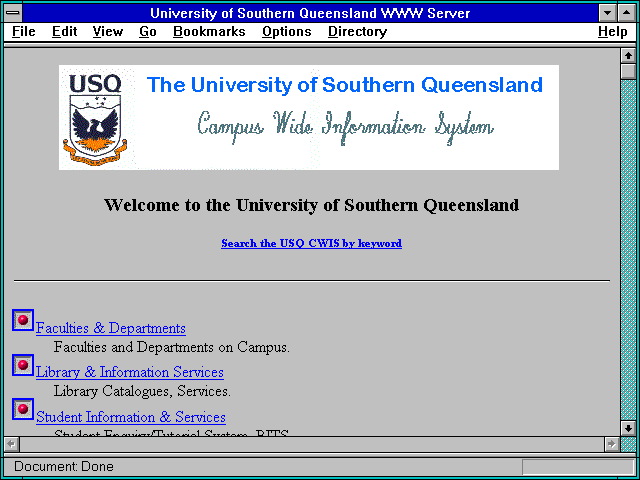Screen dimensions: 640x480
Task: Follow the Faculties & Departments link
Action: 111,328
